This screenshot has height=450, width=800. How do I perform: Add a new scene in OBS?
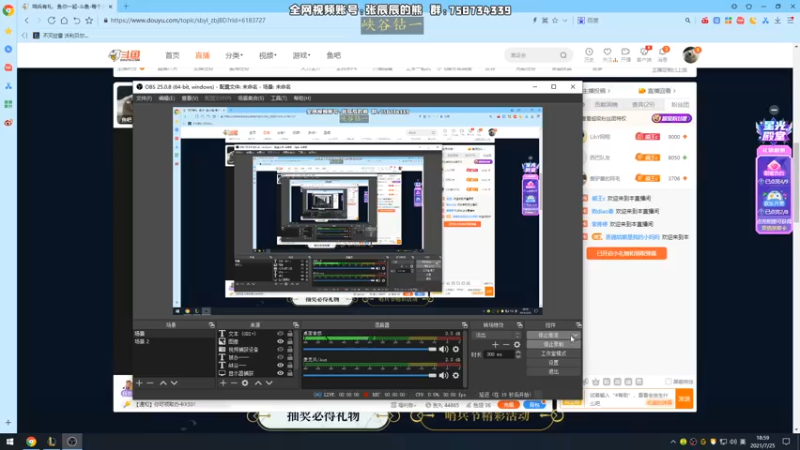point(139,383)
